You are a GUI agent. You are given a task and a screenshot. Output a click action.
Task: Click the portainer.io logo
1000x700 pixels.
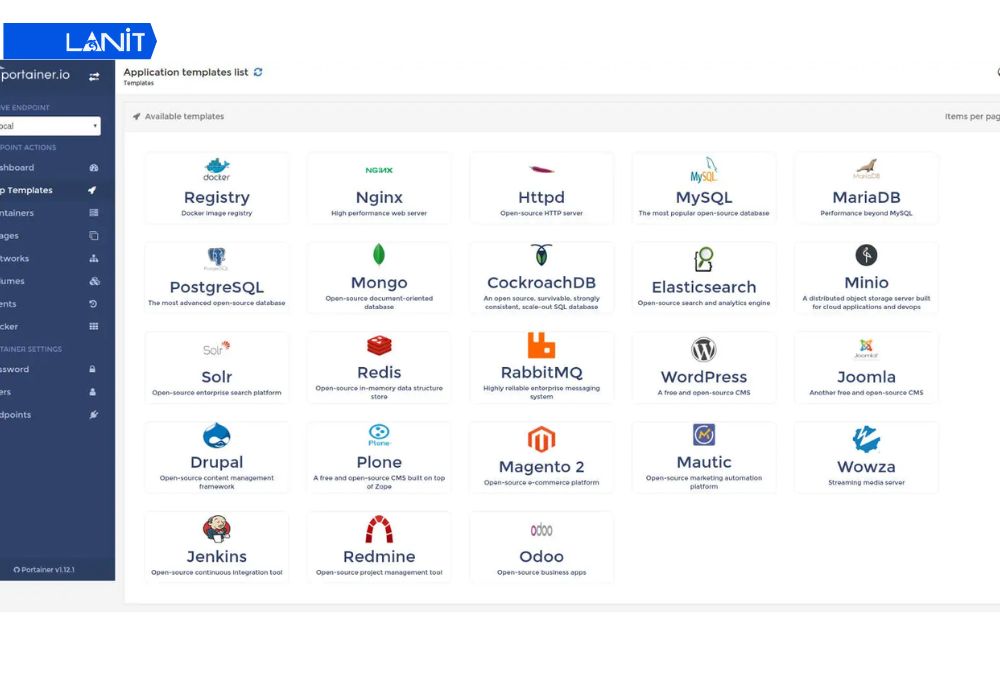point(35,75)
